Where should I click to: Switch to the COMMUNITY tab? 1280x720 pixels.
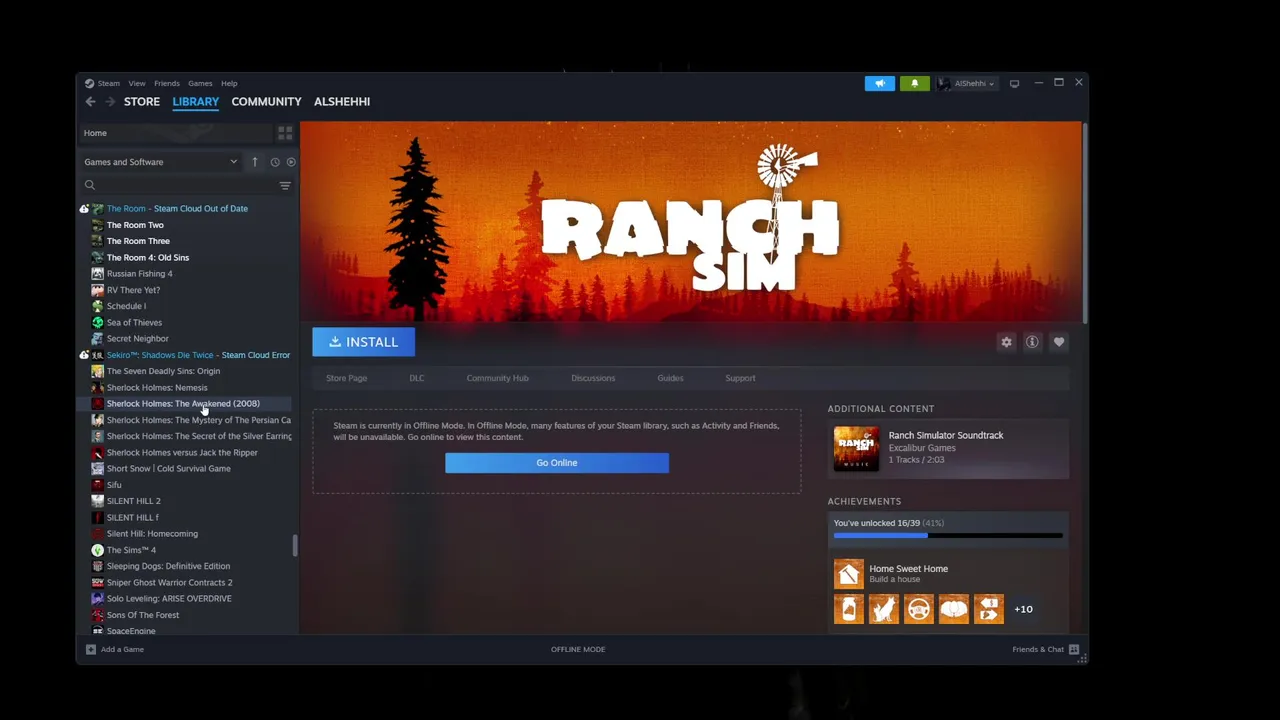point(266,102)
